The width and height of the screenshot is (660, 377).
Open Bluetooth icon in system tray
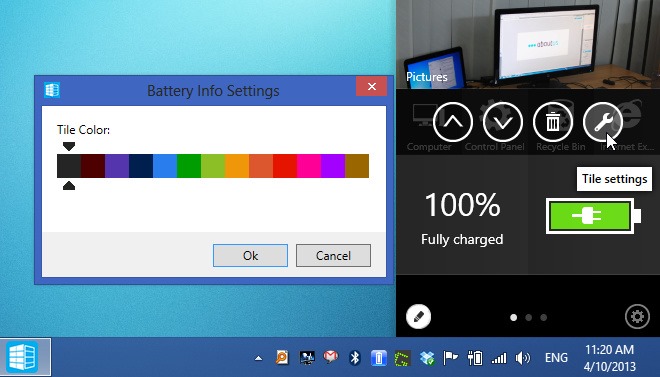pos(355,358)
